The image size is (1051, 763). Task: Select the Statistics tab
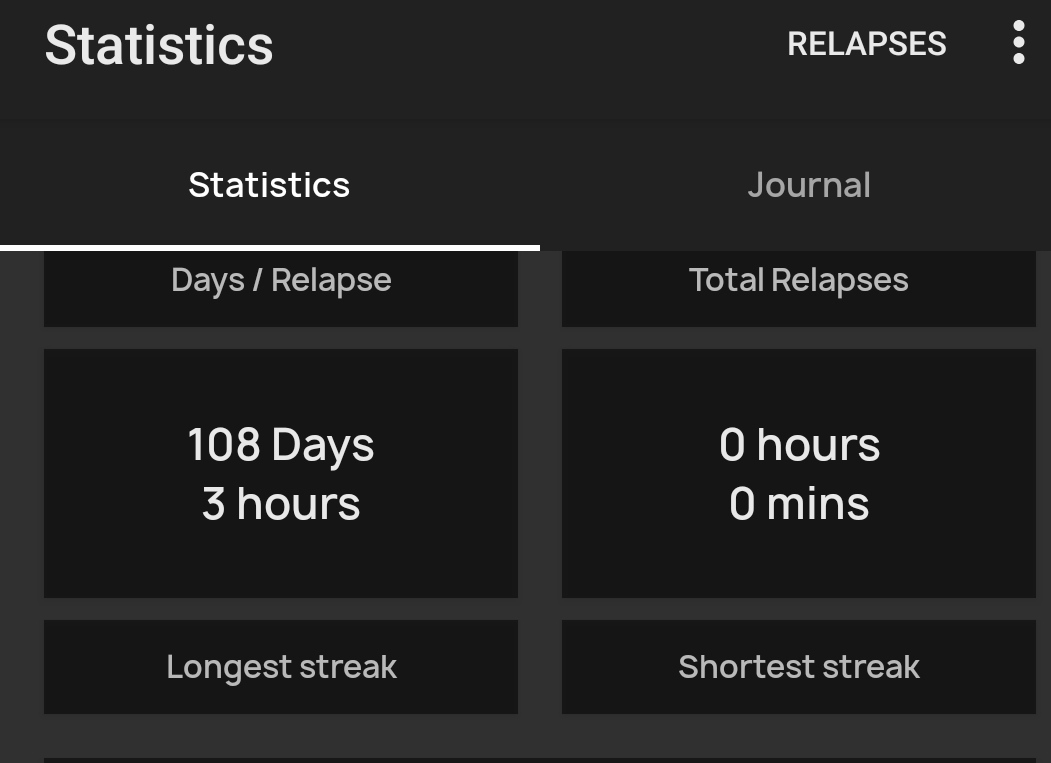point(269,185)
